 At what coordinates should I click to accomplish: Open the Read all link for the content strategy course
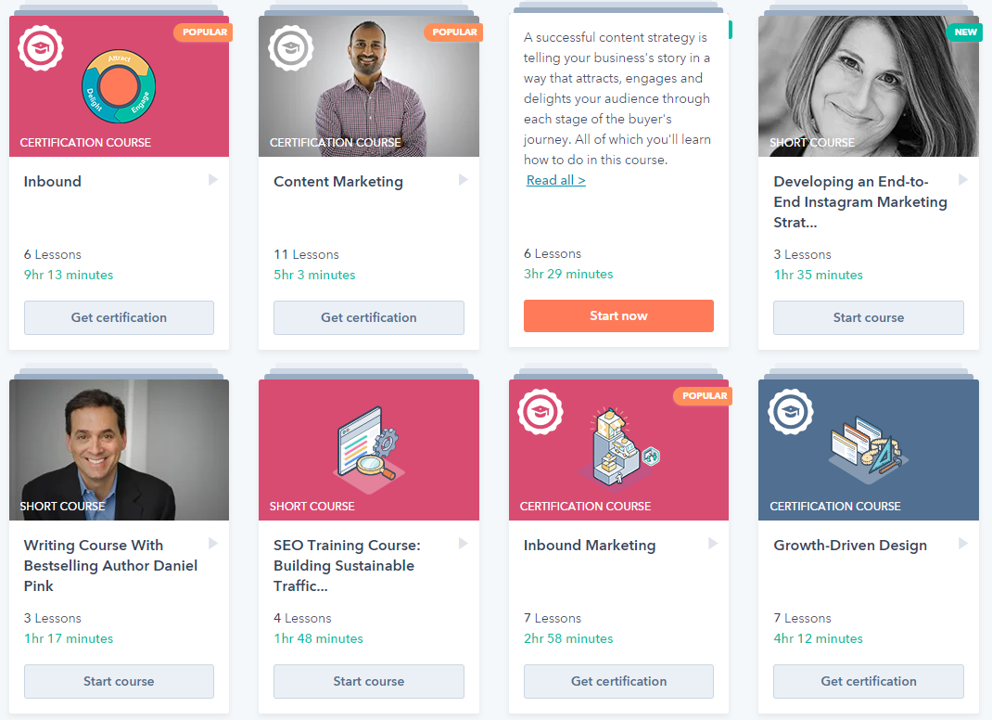click(555, 180)
